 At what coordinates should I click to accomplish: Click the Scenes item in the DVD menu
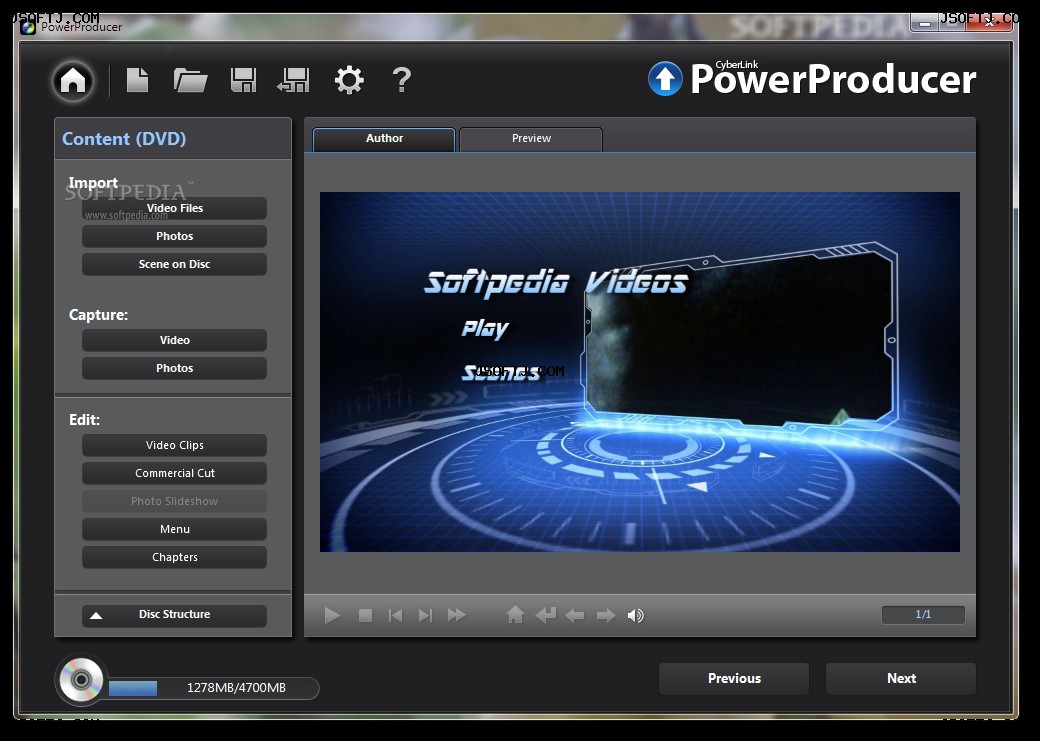click(x=501, y=372)
